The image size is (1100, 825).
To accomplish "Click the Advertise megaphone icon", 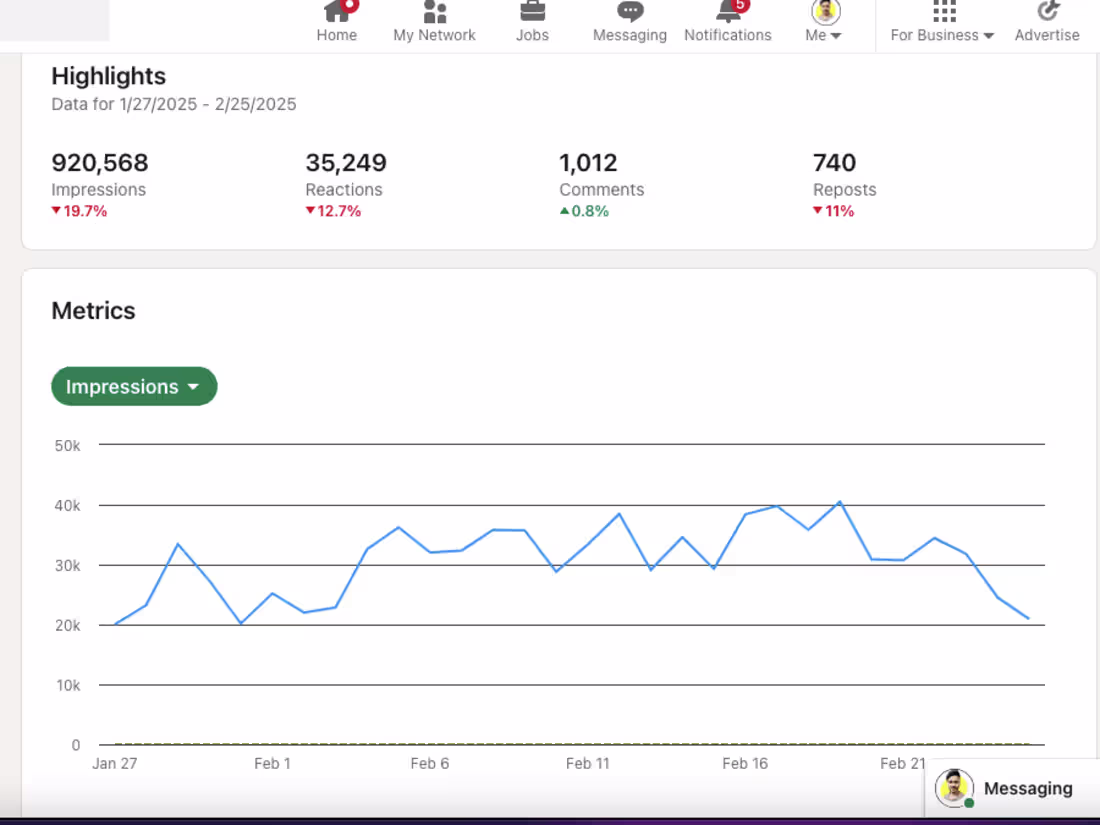I will [1047, 12].
